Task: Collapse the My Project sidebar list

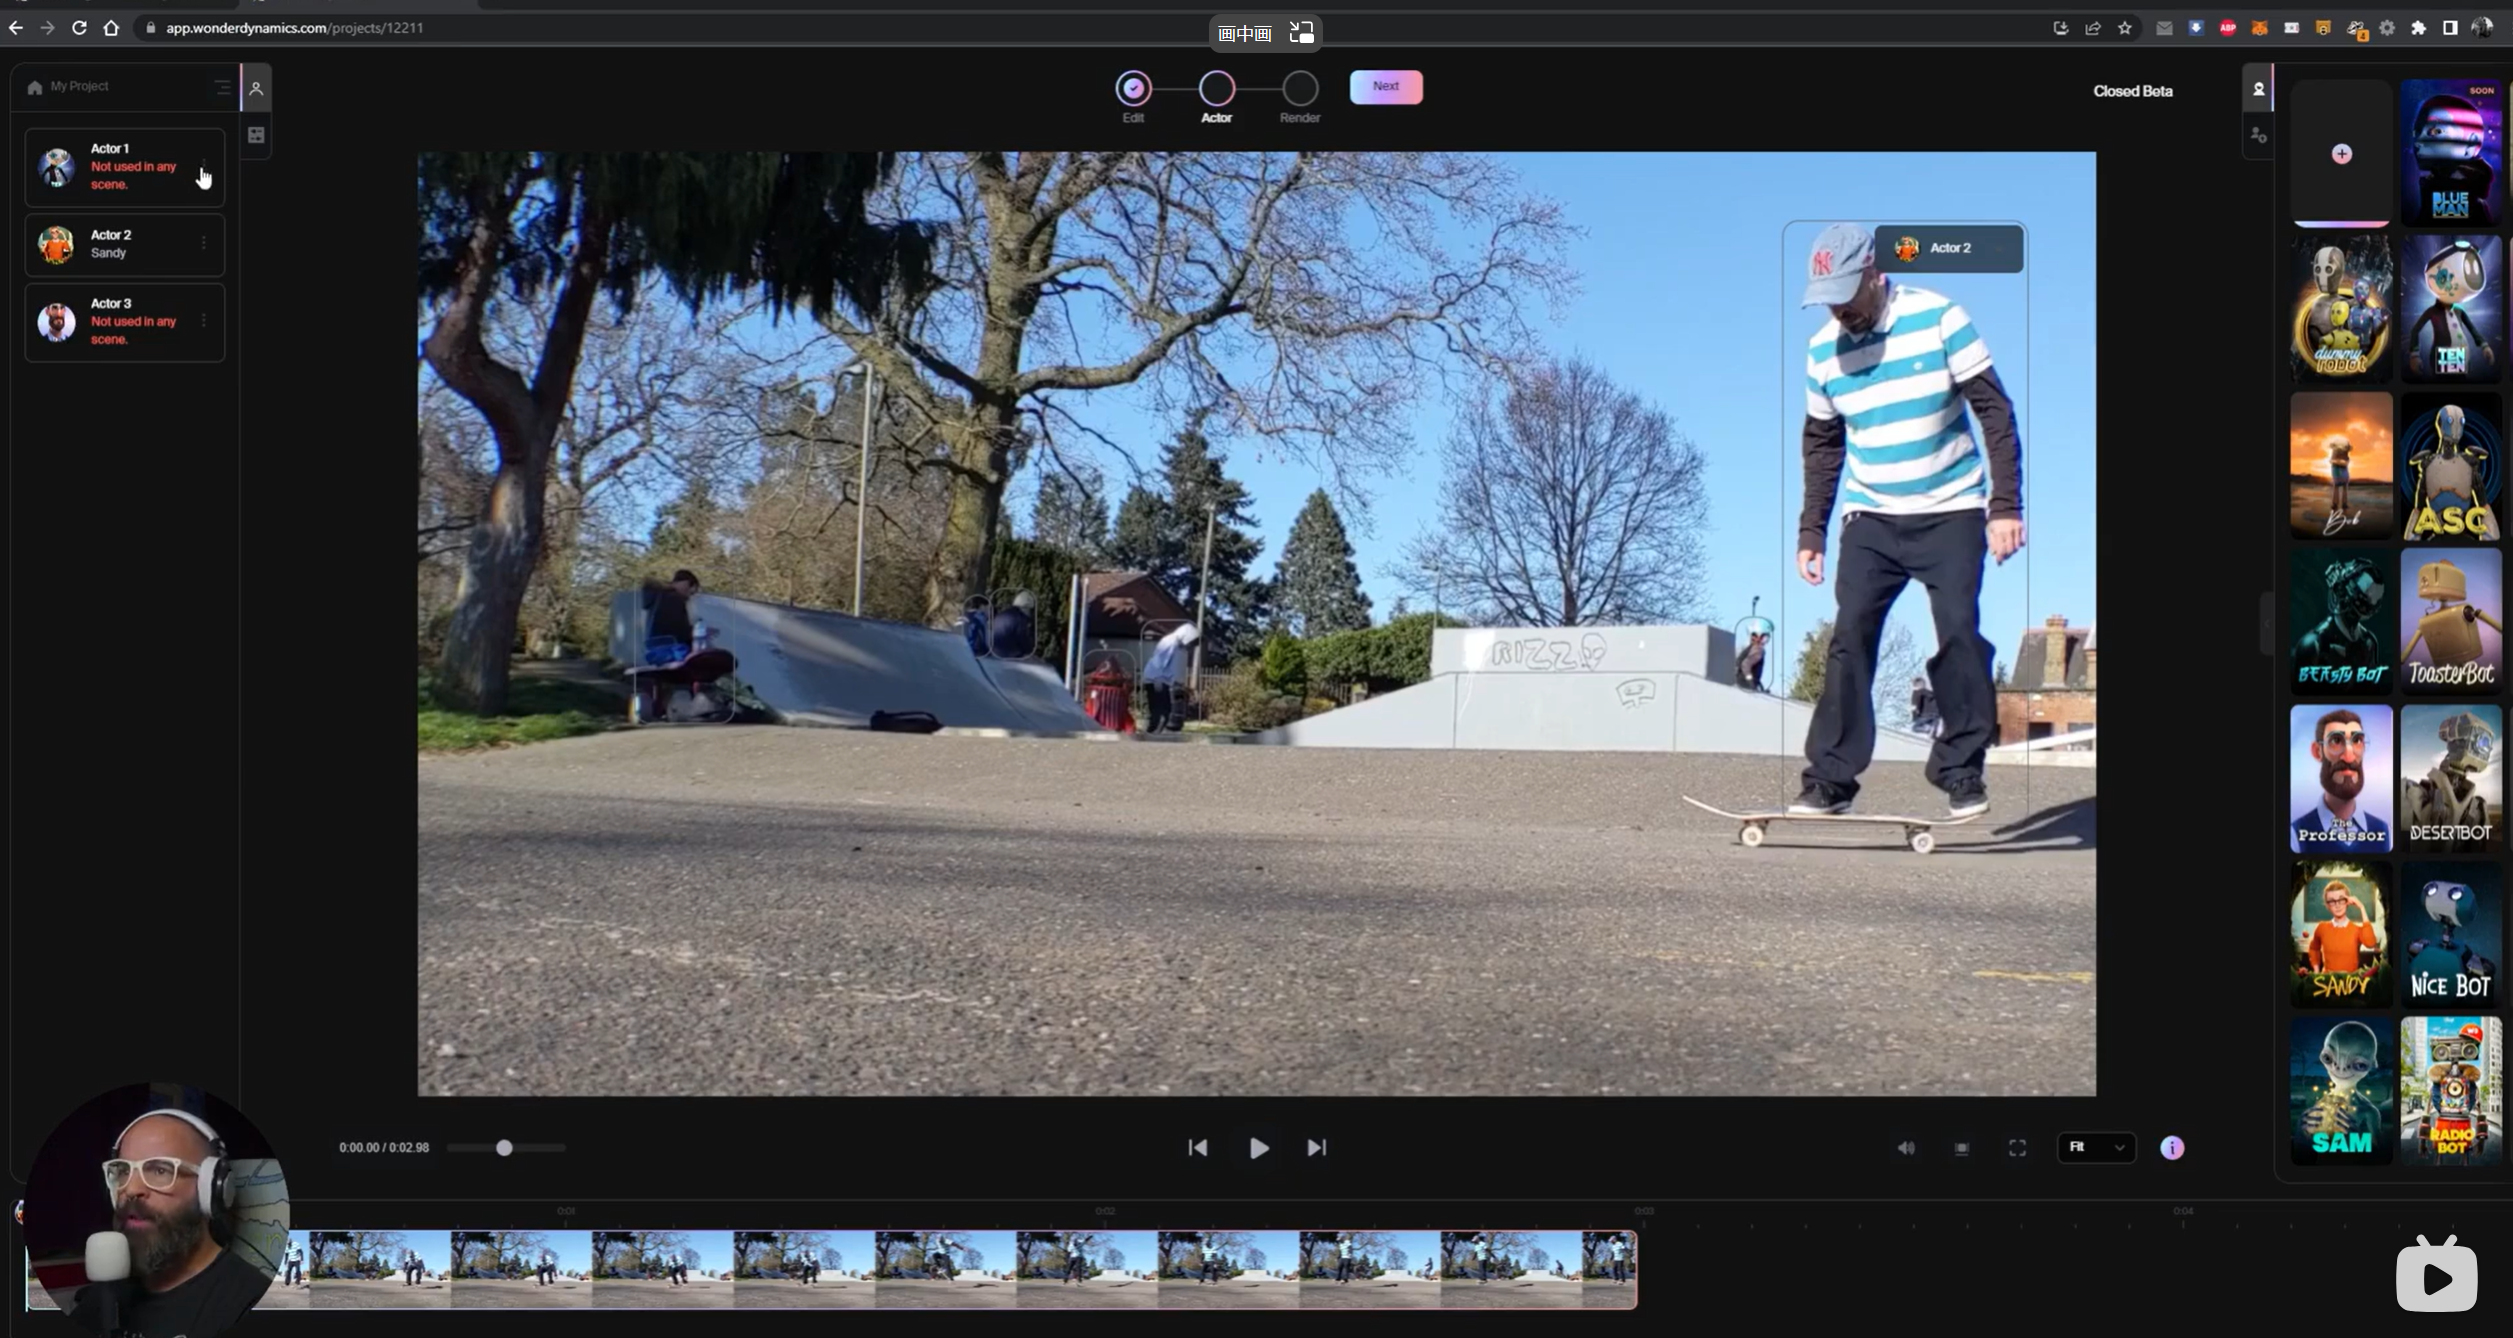Action: coord(222,87)
